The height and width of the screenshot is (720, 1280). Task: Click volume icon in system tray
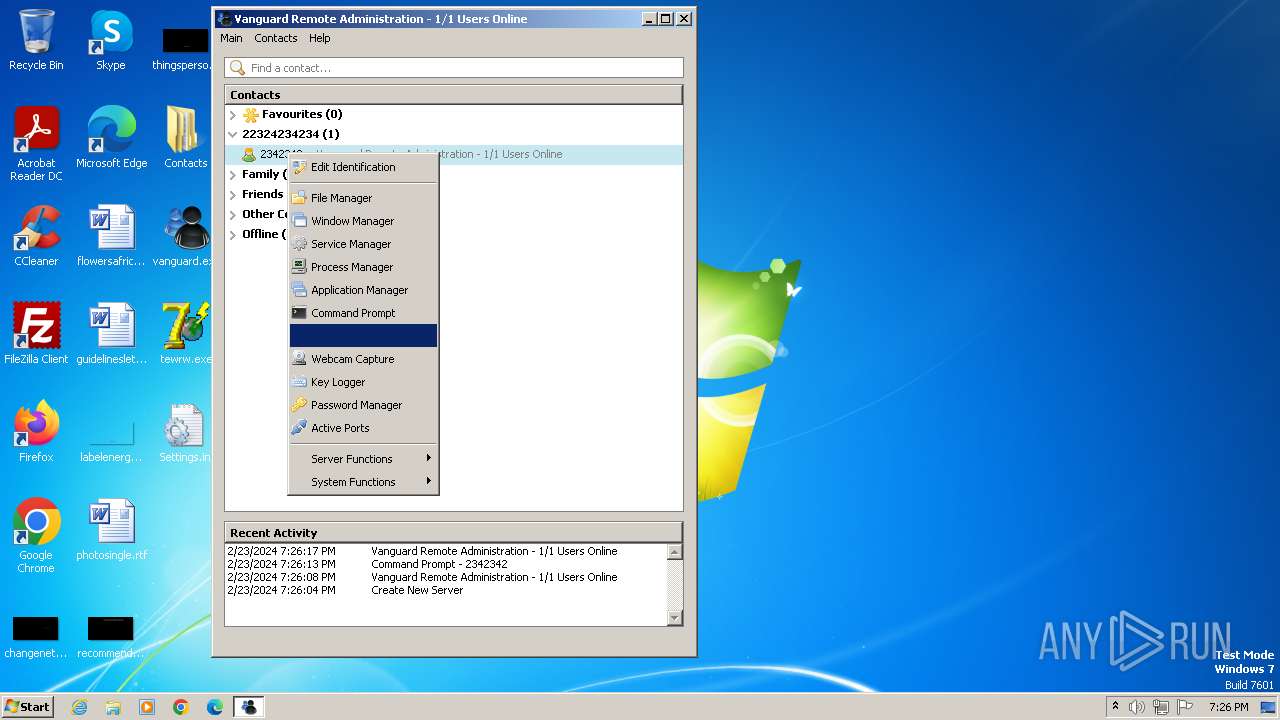click(1137, 707)
